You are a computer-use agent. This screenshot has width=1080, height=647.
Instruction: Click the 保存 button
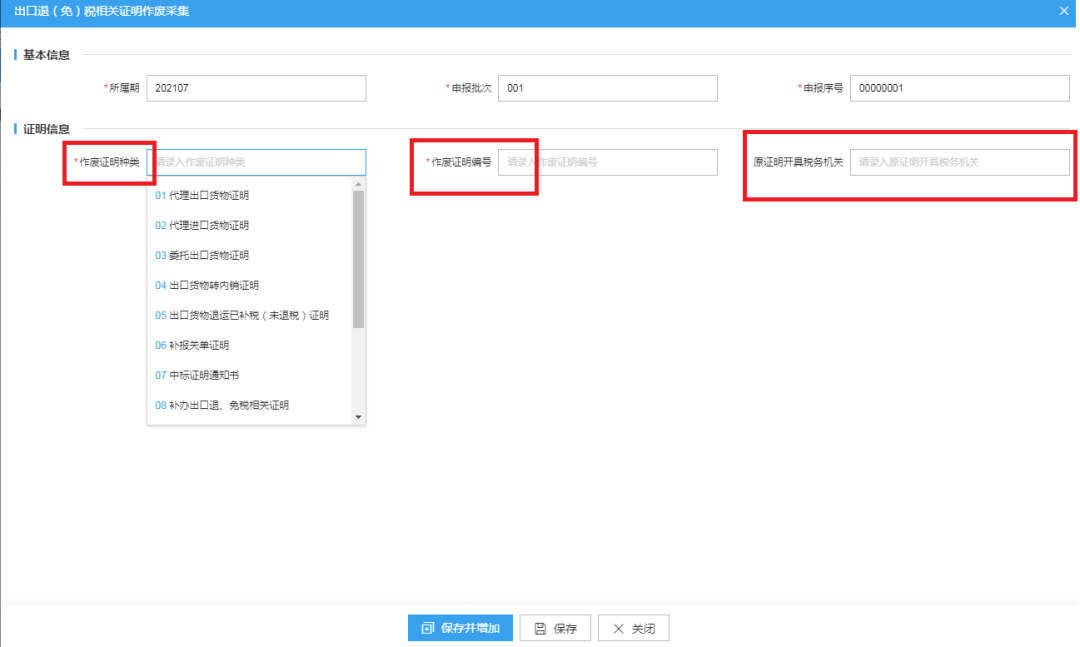coord(555,628)
